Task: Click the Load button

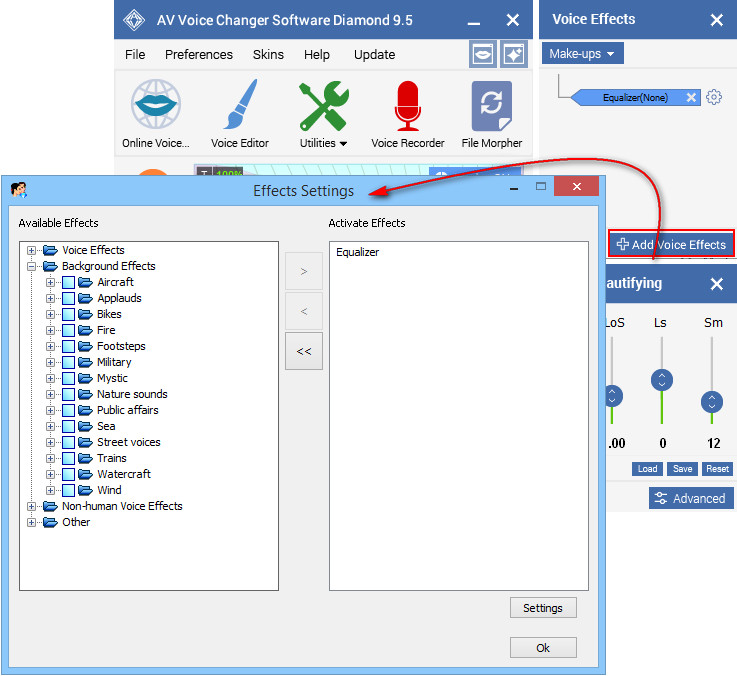Action: (647, 469)
